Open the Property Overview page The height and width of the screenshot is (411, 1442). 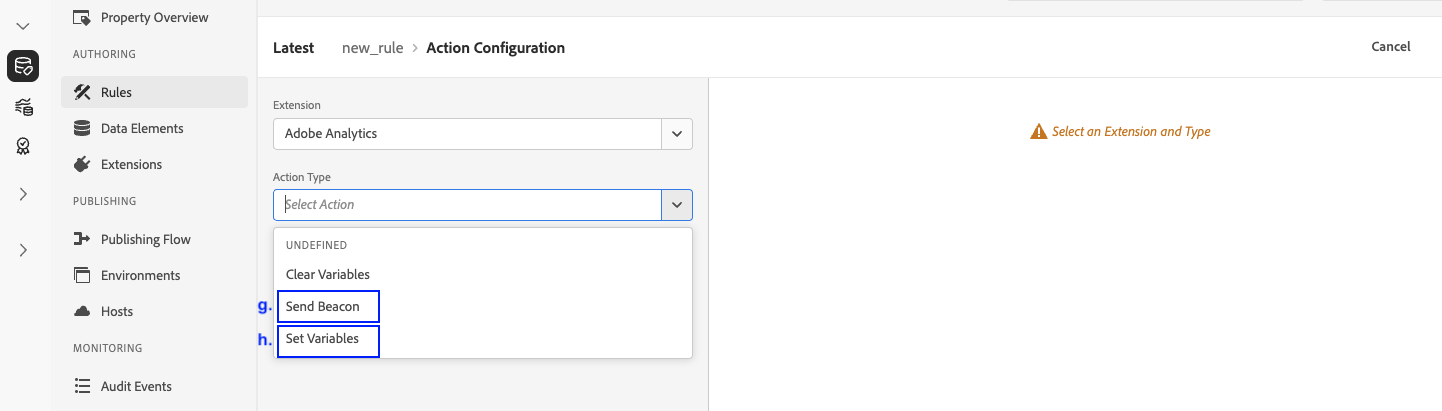tap(154, 17)
